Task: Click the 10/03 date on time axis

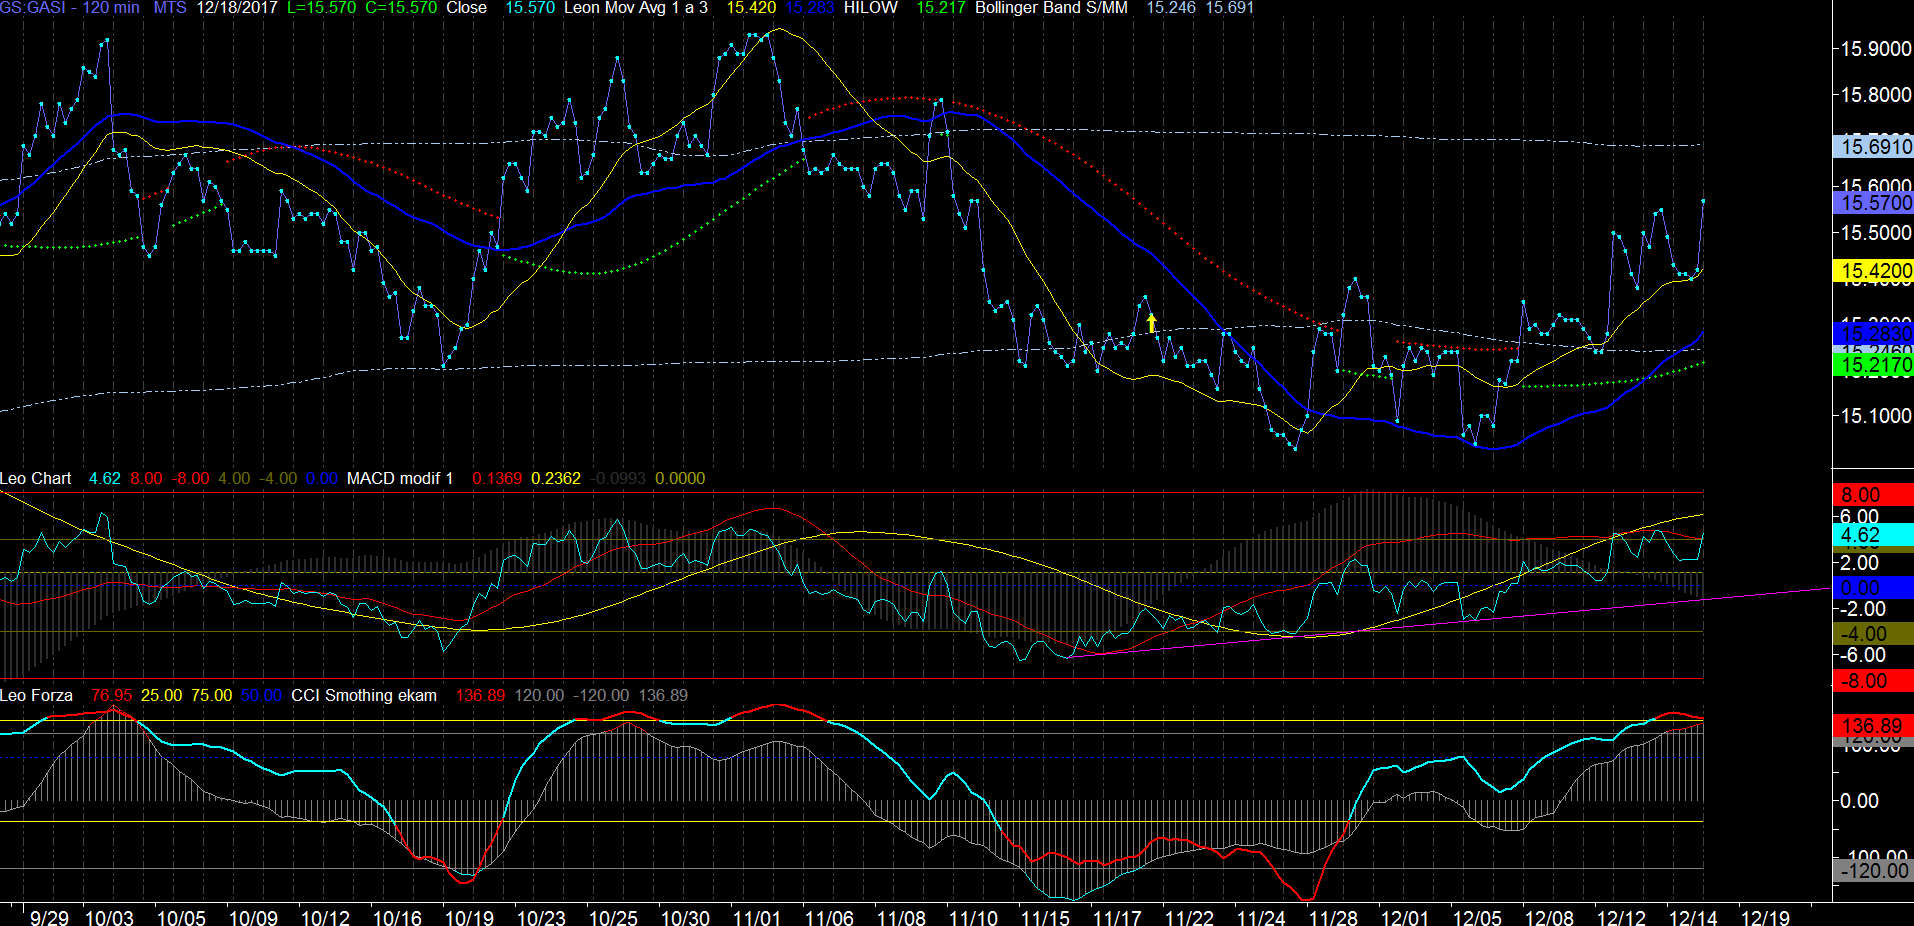Action: (109, 918)
